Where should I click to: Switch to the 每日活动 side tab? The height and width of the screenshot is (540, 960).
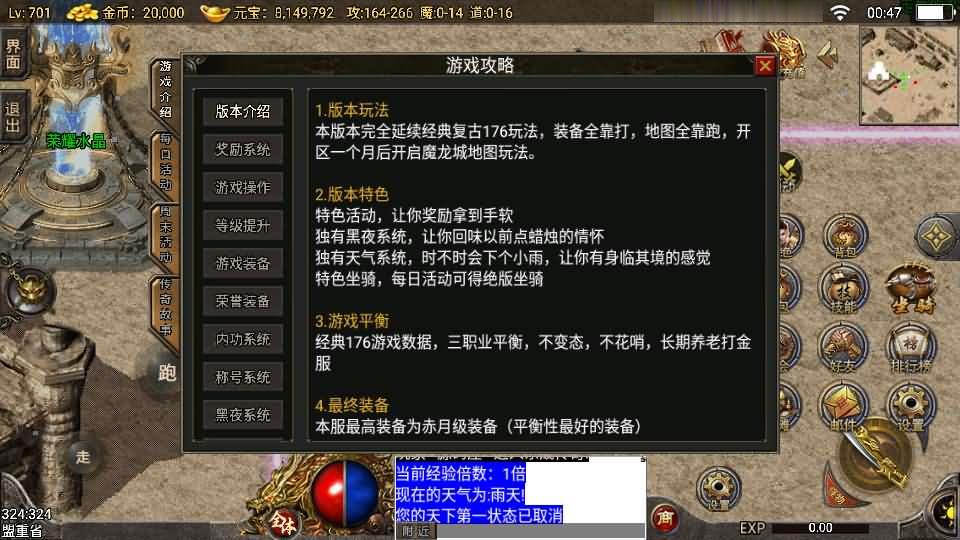click(x=165, y=162)
